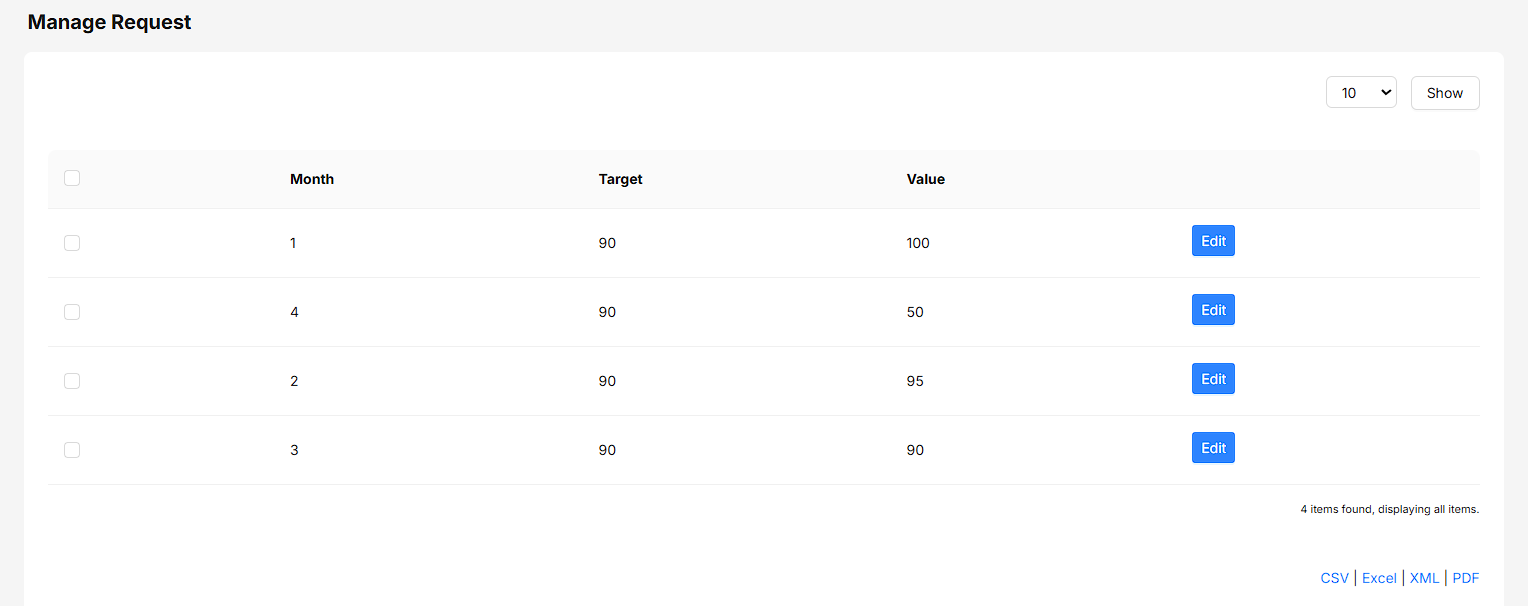Export table as Excel
Image resolution: width=1528 pixels, height=606 pixels.
pos(1379,578)
